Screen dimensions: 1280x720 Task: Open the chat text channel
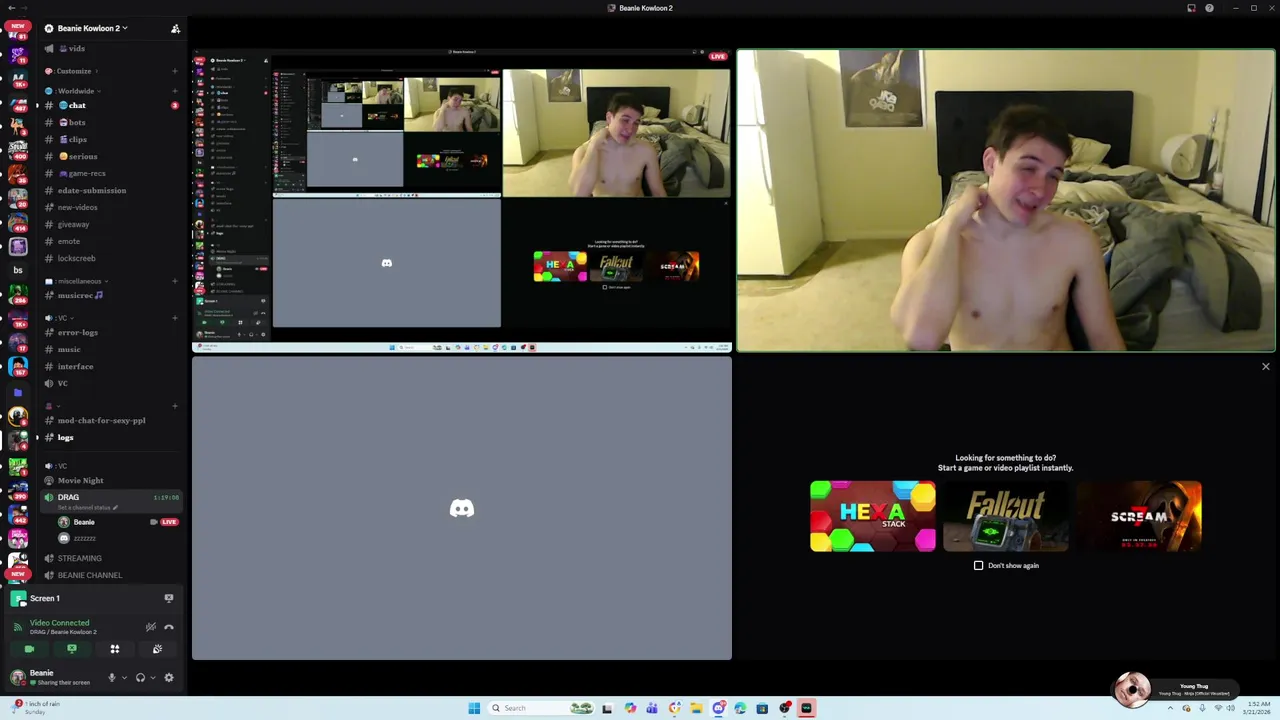(x=110, y=105)
